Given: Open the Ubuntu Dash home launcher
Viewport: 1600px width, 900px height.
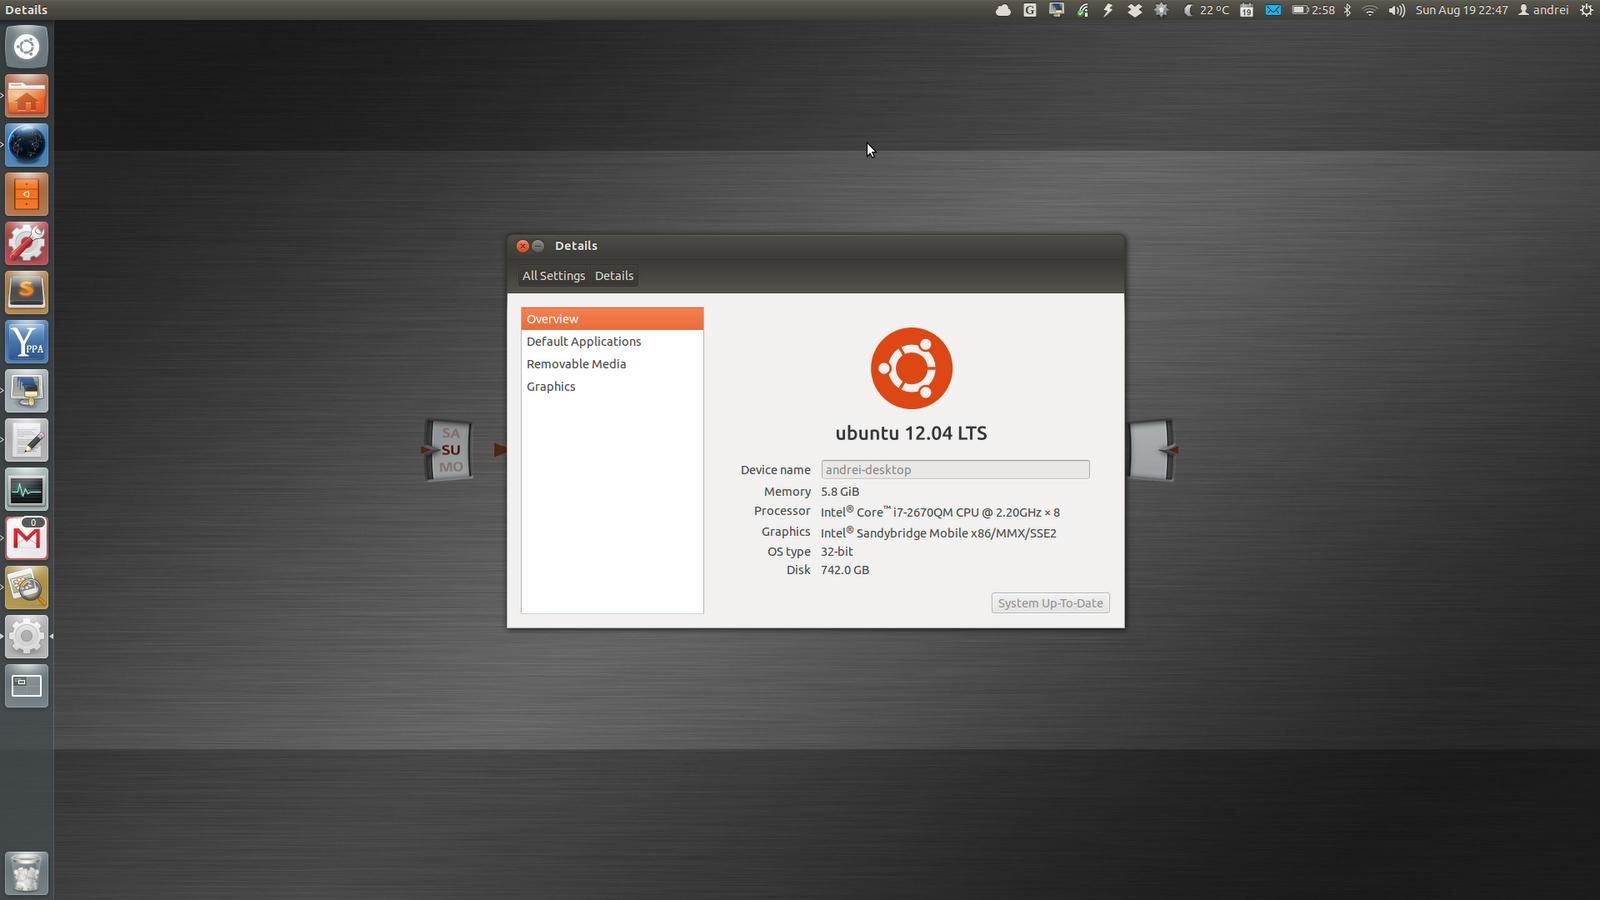Looking at the screenshot, I should pyautogui.click(x=27, y=47).
